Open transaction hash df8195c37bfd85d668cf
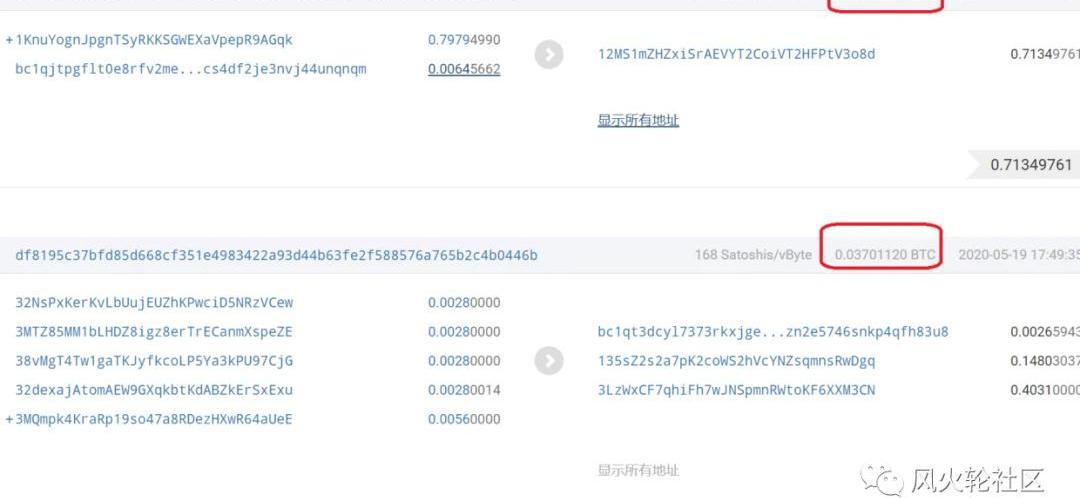1080x498 pixels. point(276,256)
